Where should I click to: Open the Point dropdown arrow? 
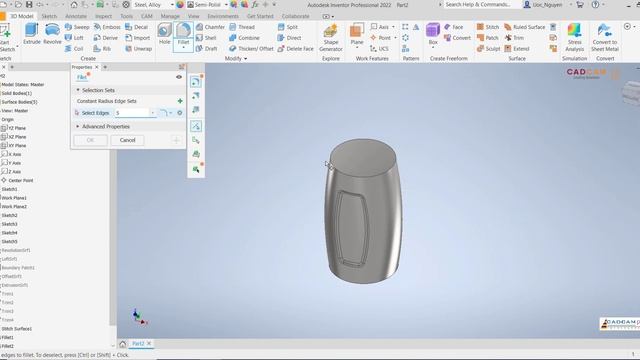click(x=395, y=38)
